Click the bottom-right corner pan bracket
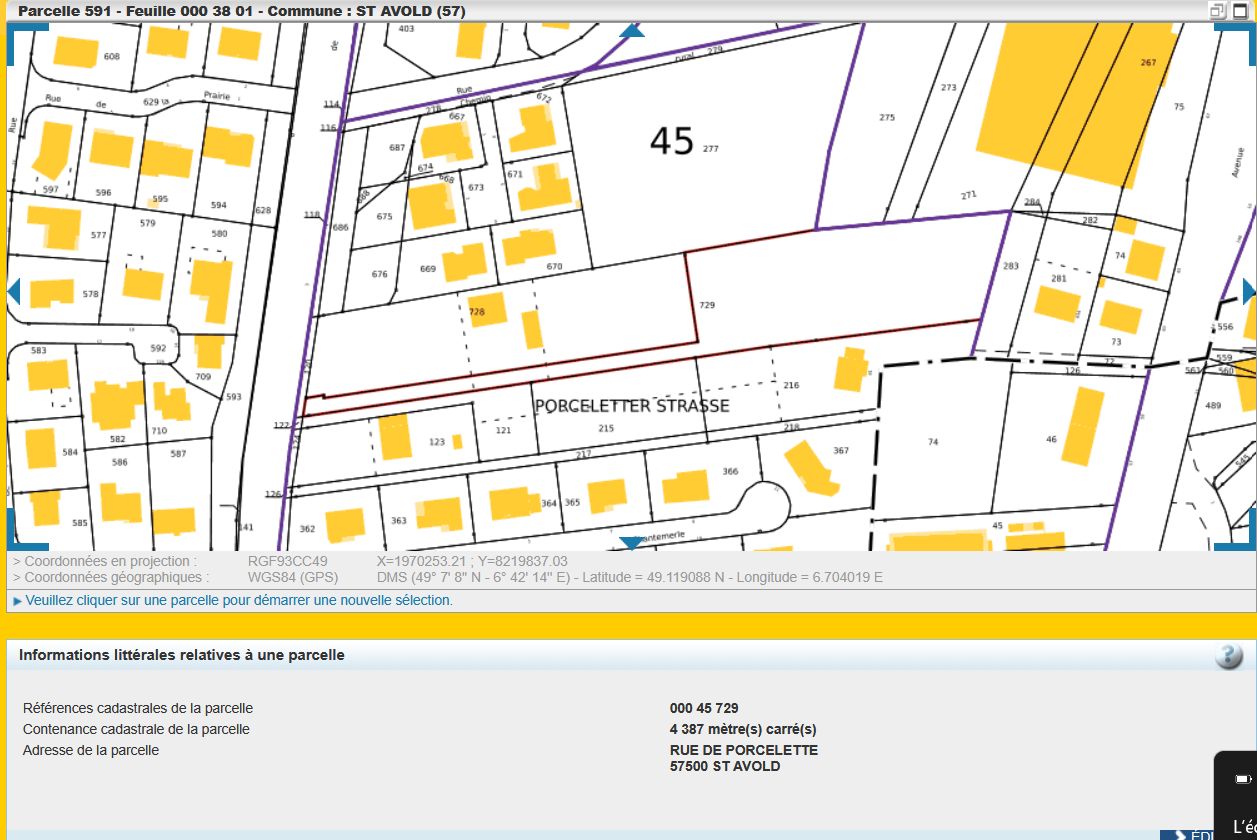The image size is (1257, 840). 1237,535
